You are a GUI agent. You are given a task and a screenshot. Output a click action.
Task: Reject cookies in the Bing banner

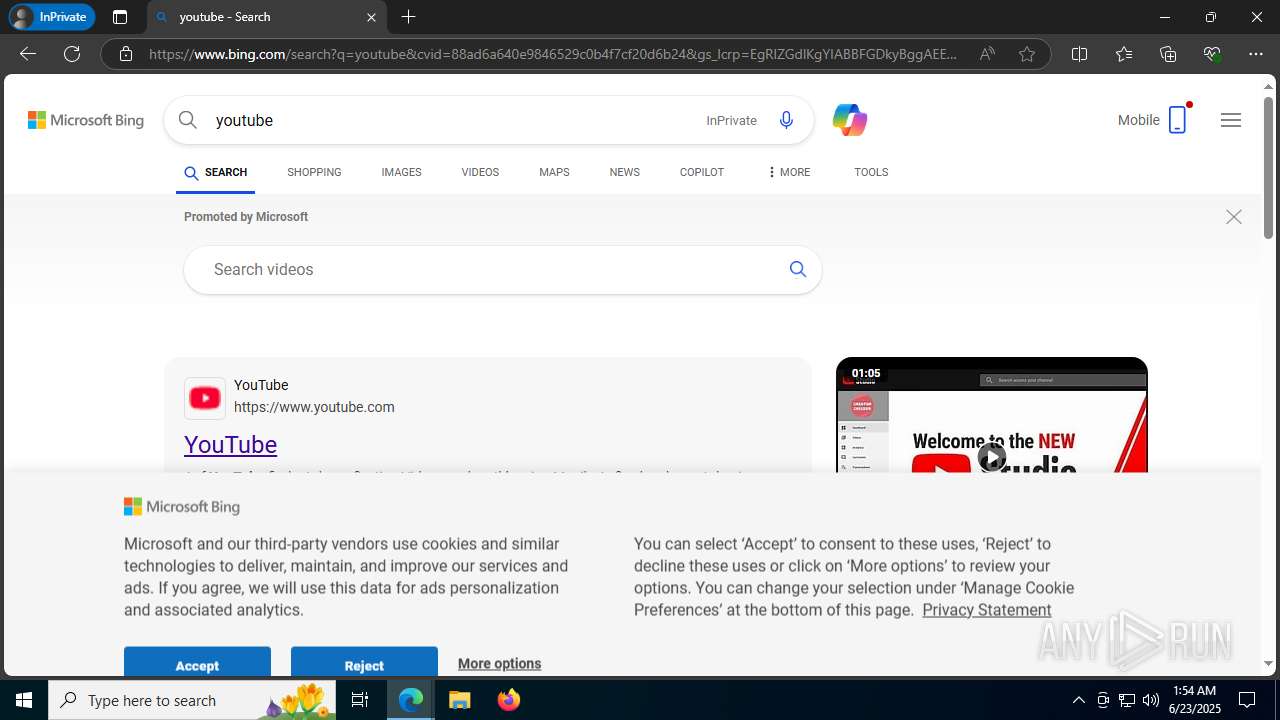point(364,661)
